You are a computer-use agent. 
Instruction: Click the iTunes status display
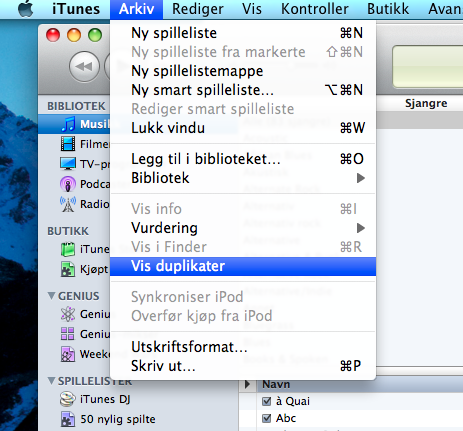(428, 67)
